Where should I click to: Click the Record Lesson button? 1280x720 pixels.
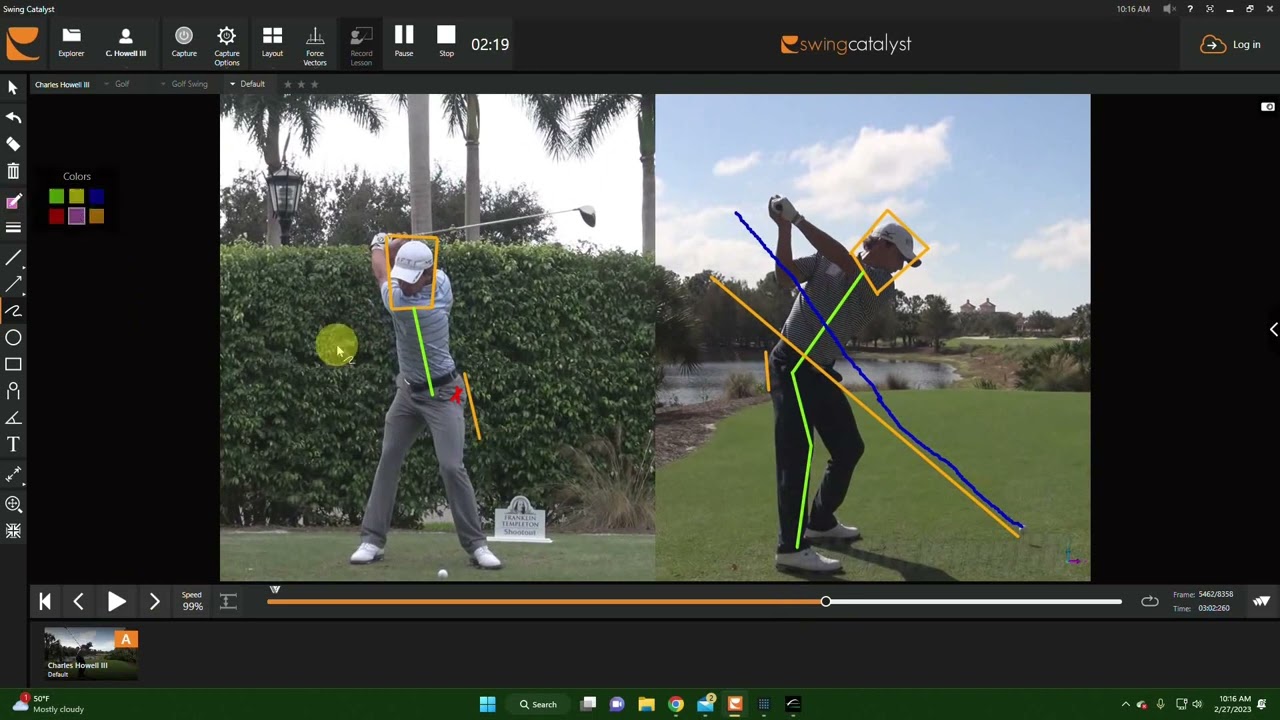click(361, 46)
